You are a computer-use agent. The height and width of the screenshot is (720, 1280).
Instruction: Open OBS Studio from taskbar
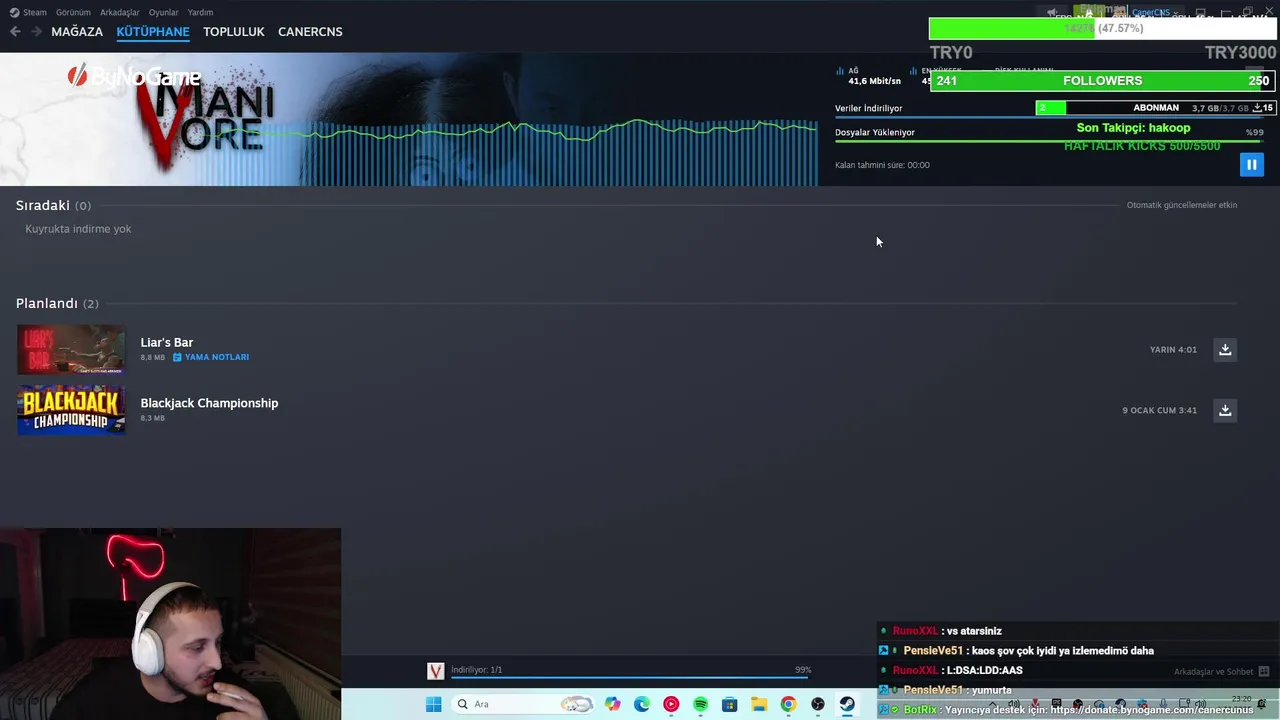pos(818,704)
